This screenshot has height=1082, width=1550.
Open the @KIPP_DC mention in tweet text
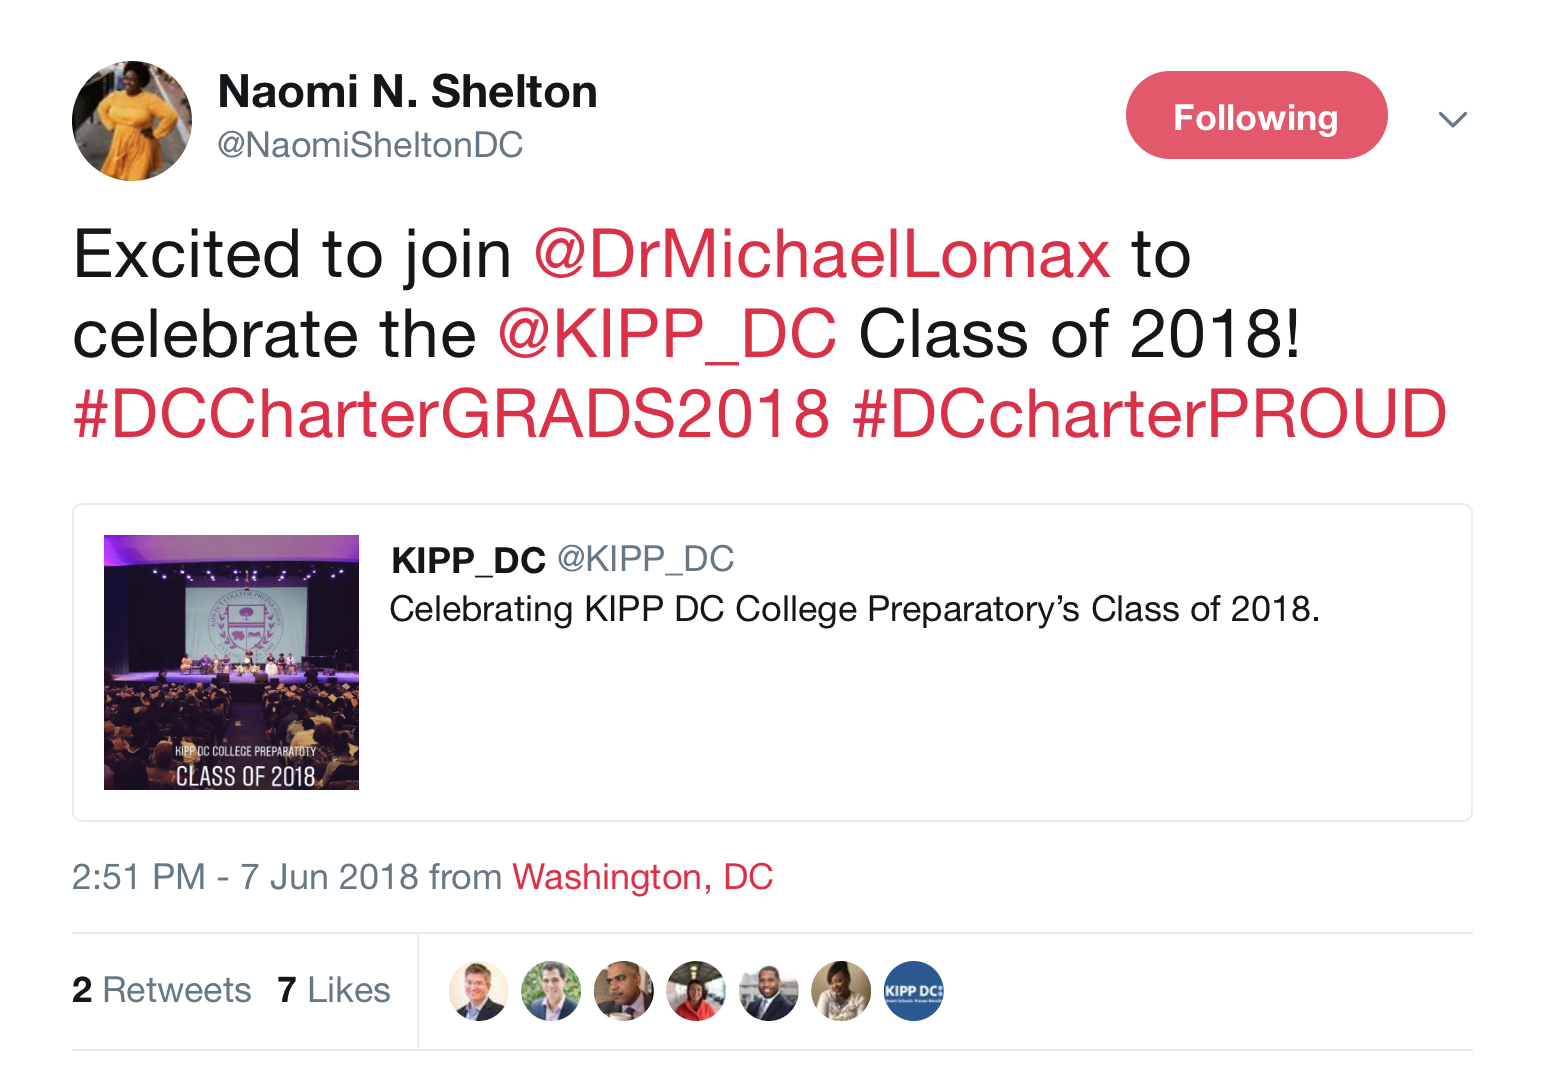point(667,334)
